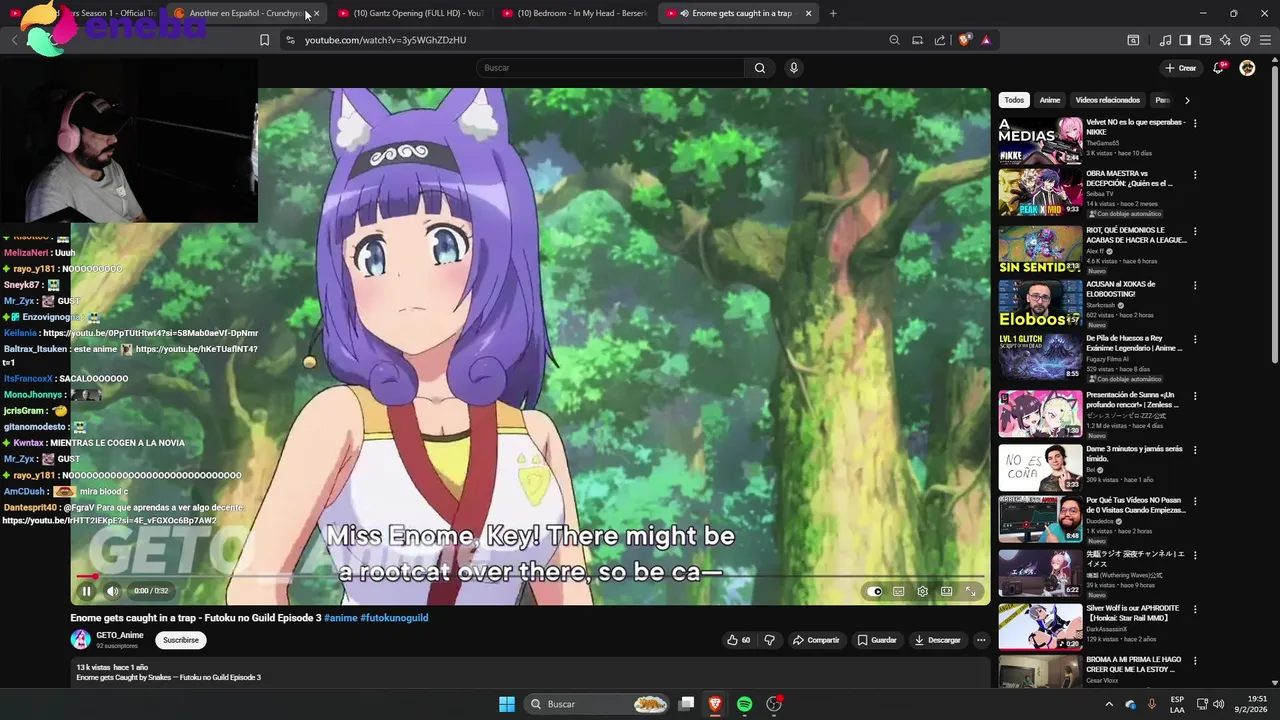Open options for De Pila de Huesos video

(1195, 339)
